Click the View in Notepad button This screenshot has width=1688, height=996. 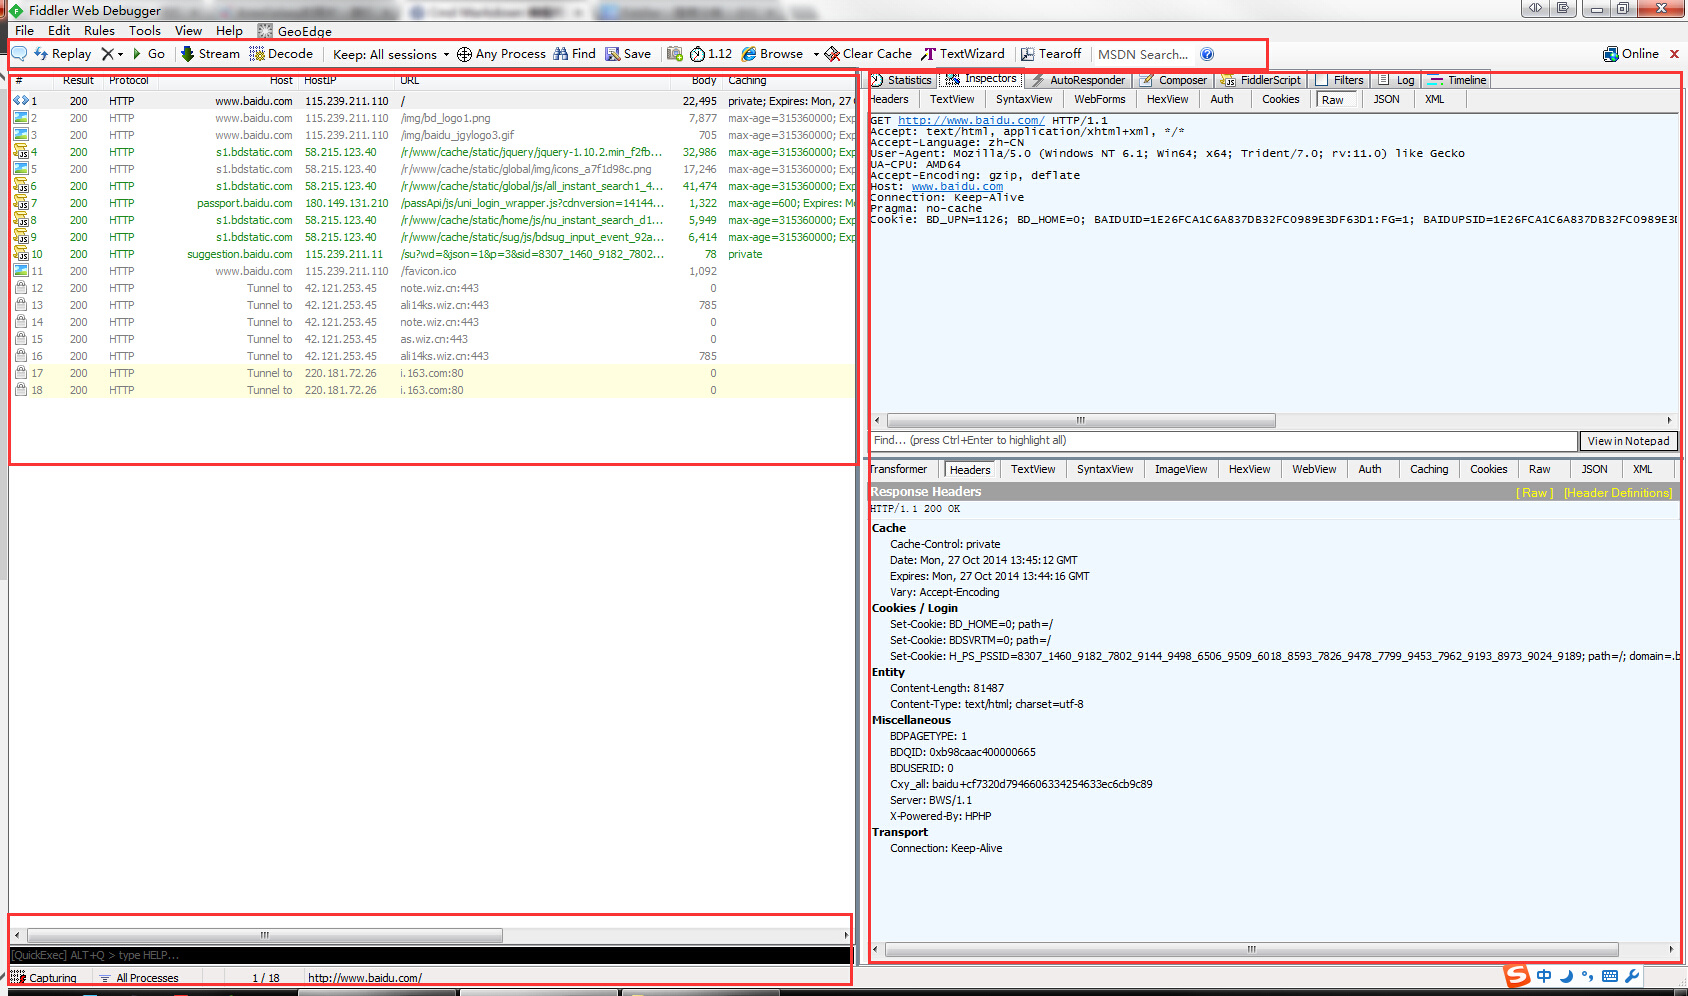click(1628, 440)
